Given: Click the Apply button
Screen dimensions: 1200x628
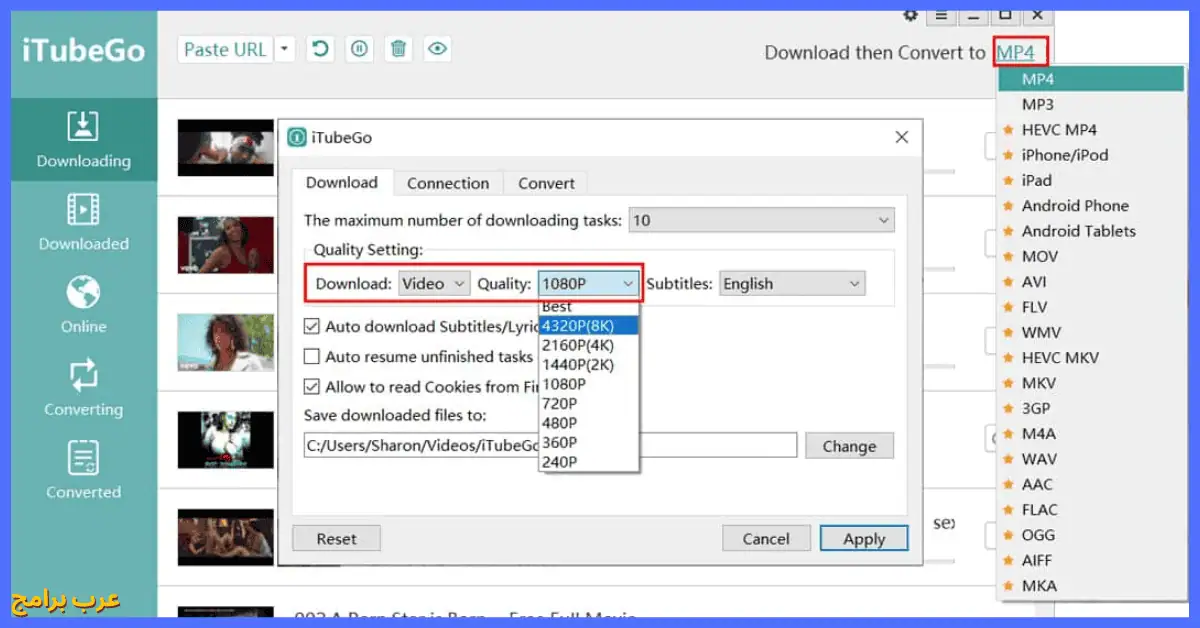Looking at the screenshot, I should click(864, 538).
